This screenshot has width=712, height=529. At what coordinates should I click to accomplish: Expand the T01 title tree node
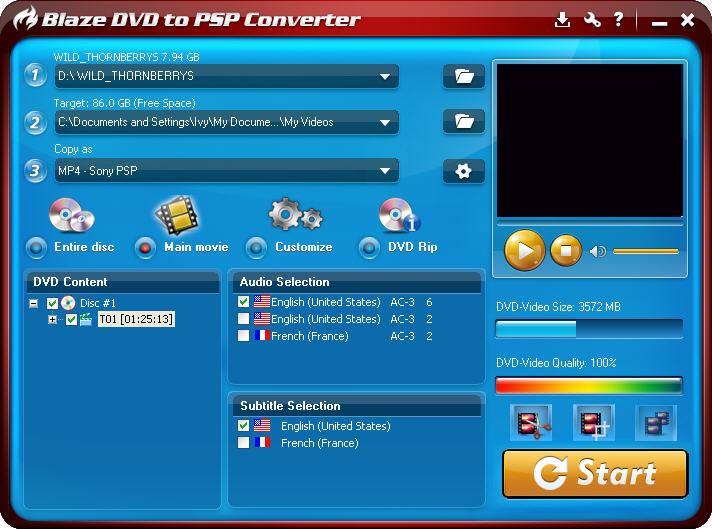53,320
